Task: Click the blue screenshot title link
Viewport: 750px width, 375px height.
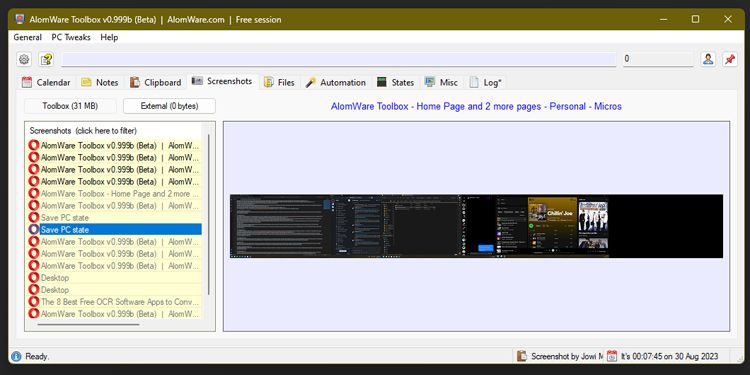Action: (476, 106)
